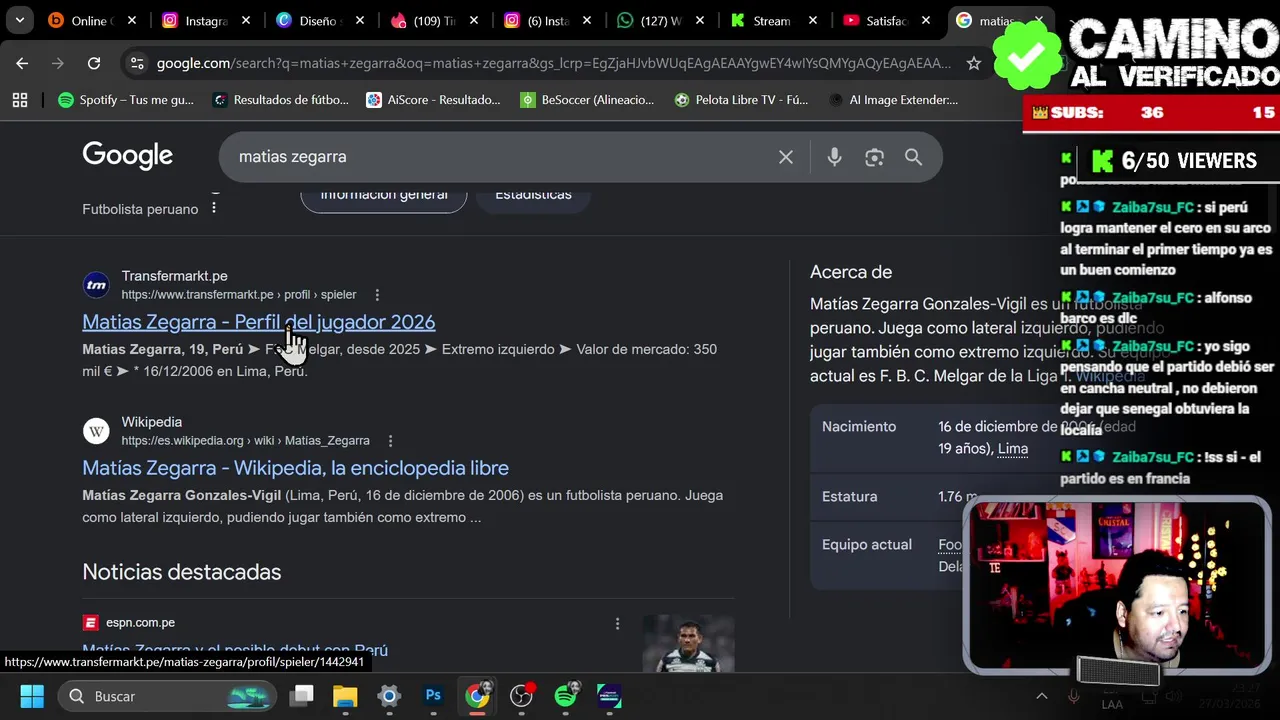
Task: Open File Explorer from the taskbar
Action: [345, 696]
